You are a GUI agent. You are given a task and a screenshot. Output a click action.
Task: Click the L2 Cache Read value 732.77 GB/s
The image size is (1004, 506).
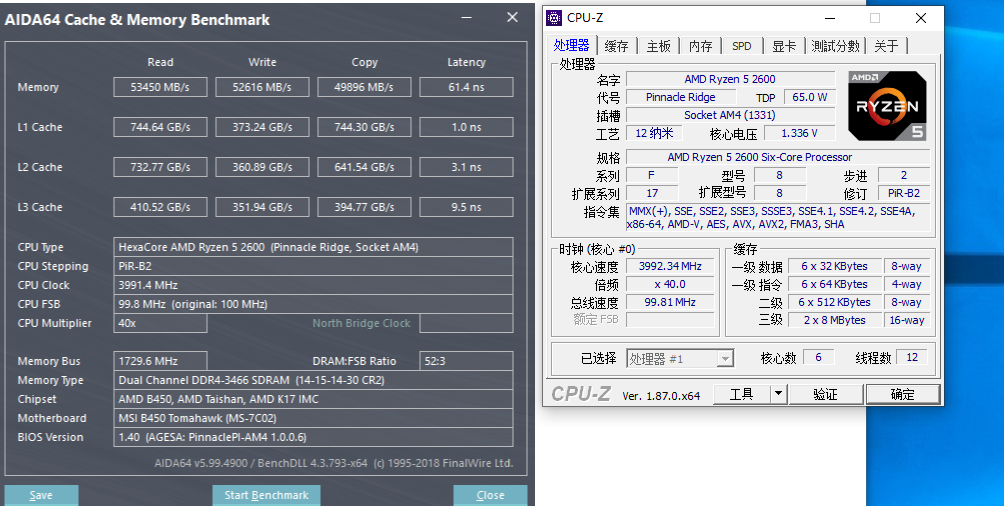click(x=160, y=167)
